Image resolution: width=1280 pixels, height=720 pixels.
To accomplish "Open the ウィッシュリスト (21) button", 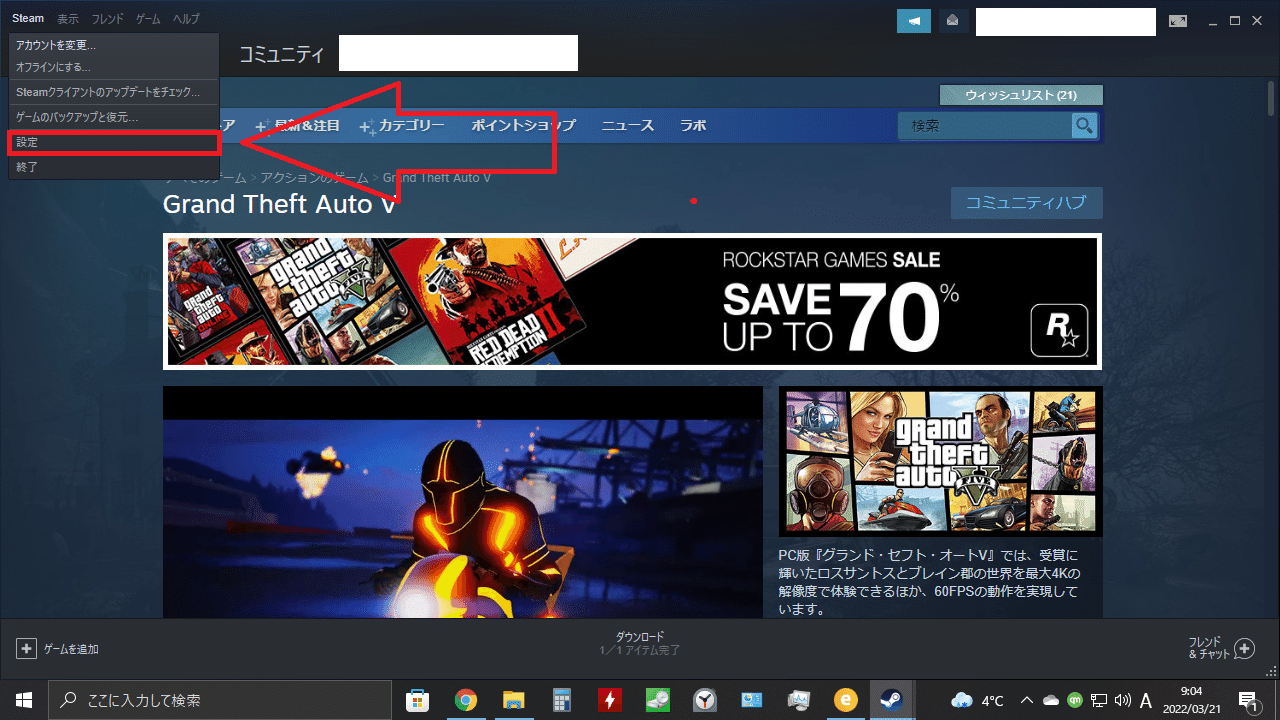I will [x=1020, y=94].
